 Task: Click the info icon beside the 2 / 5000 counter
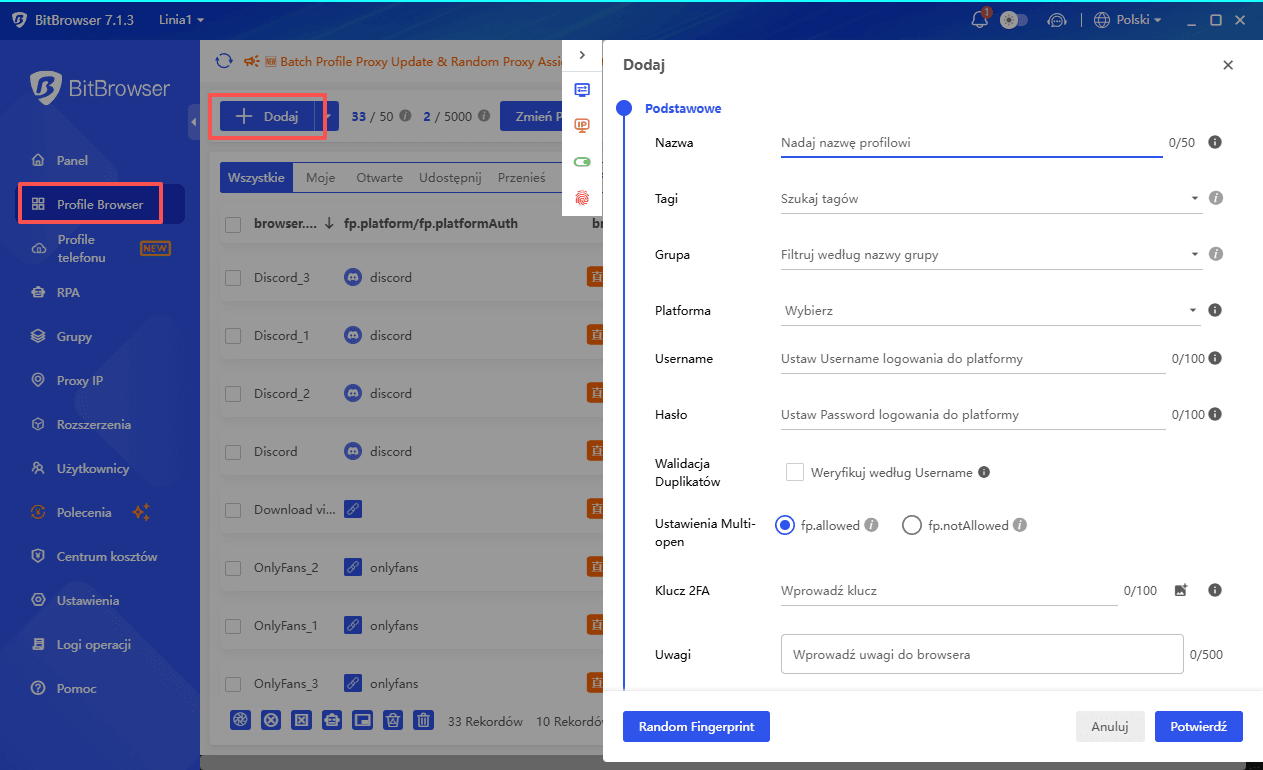point(483,116)
